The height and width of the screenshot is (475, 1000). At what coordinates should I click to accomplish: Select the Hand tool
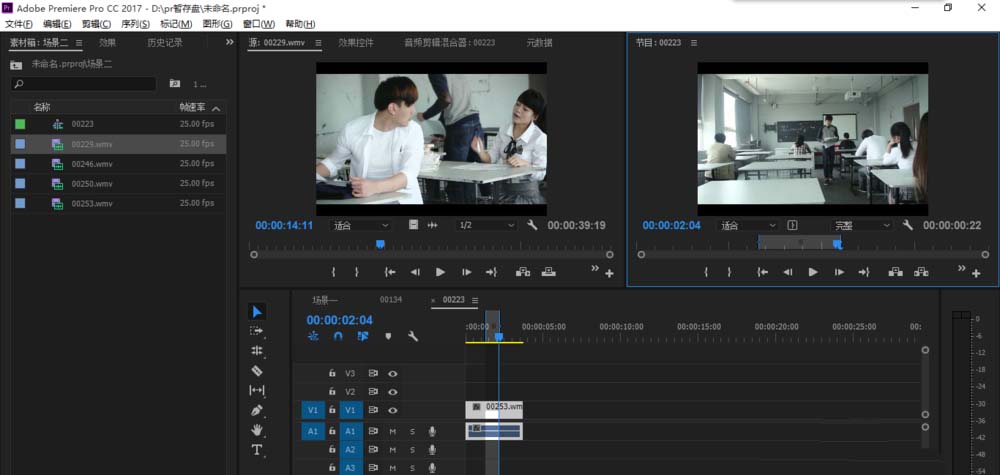click(257, 430)
